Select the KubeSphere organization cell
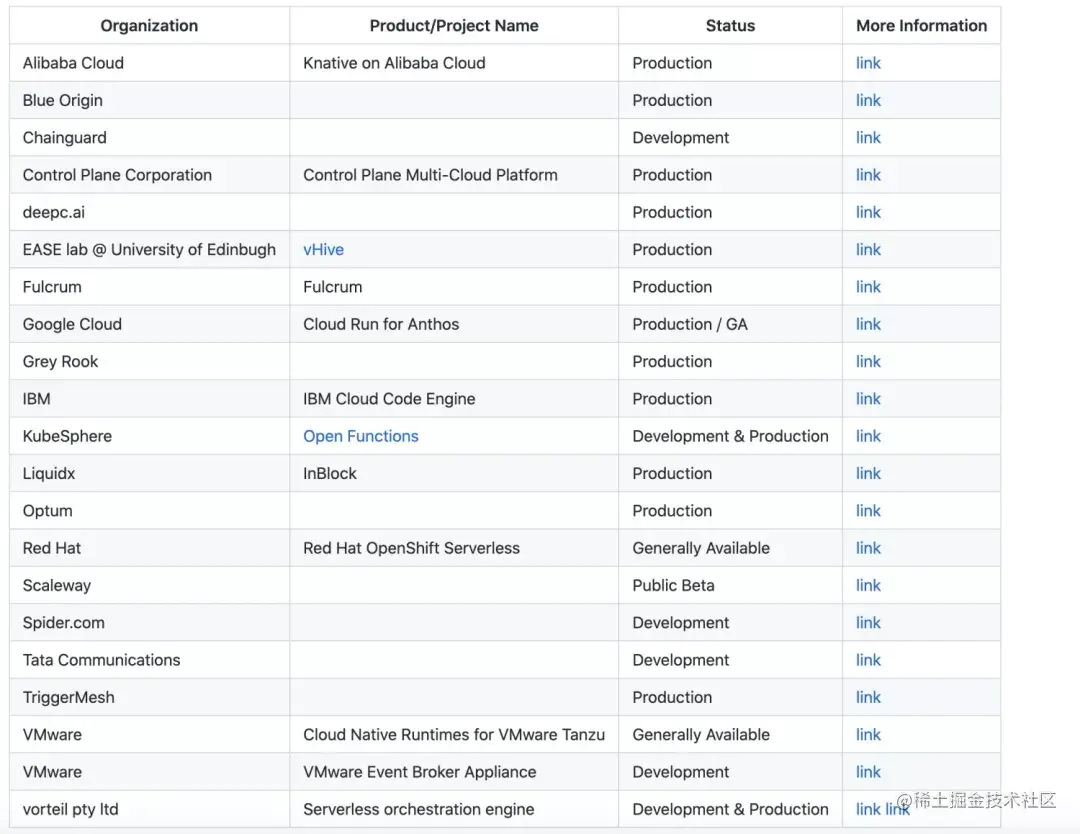 [x=149, y=436]
